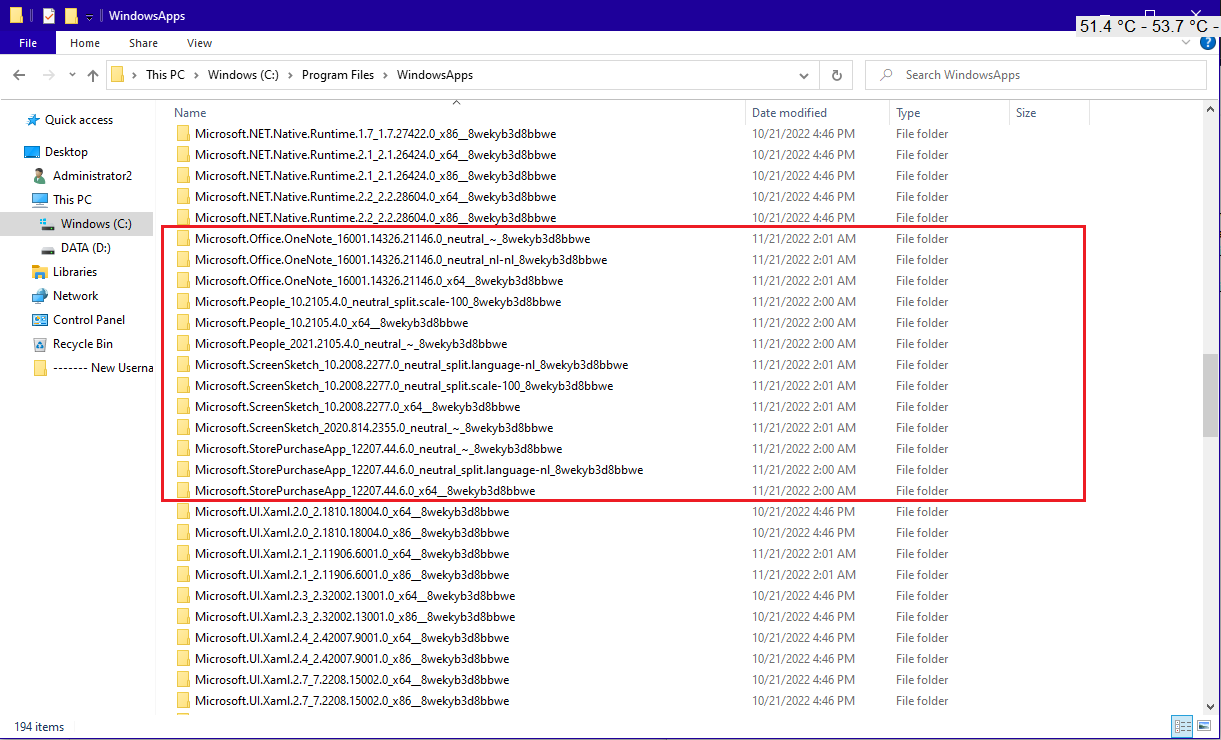Open the customize quick access toolbar dropdown
The width and height of the screenshot is (1221, 740).
tap(89, 17)
